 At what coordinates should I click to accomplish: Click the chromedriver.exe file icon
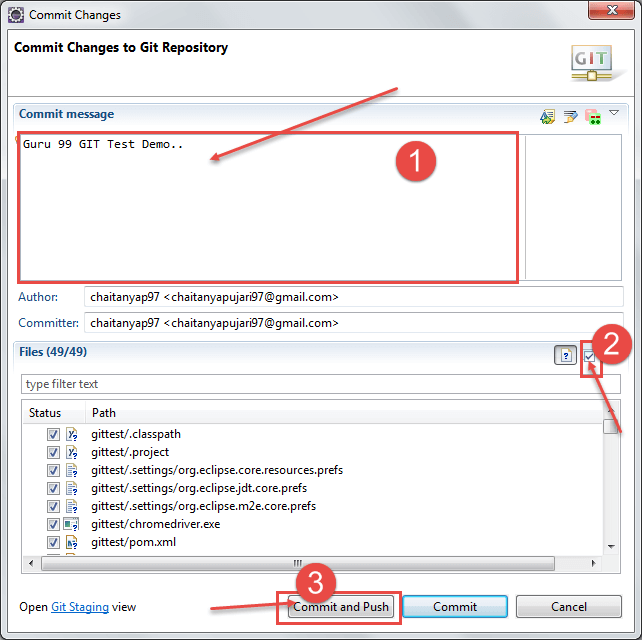(72, 524)
